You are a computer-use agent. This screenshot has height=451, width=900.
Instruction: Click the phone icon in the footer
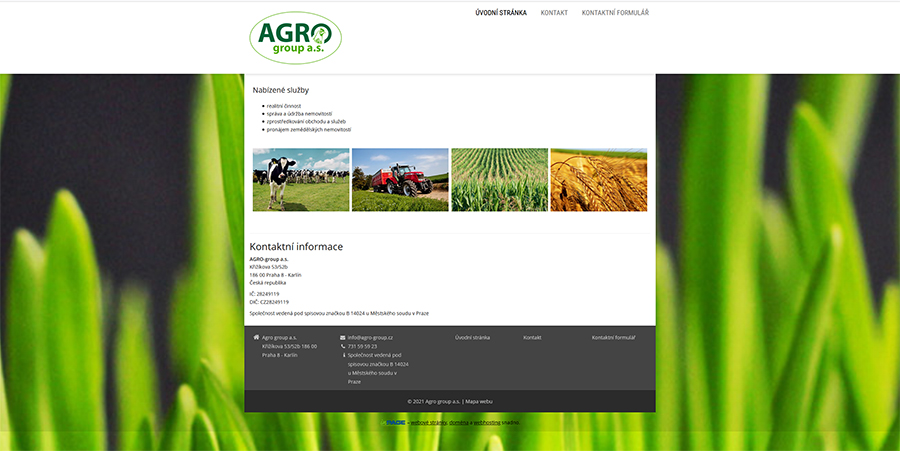[x=343, y=346]
